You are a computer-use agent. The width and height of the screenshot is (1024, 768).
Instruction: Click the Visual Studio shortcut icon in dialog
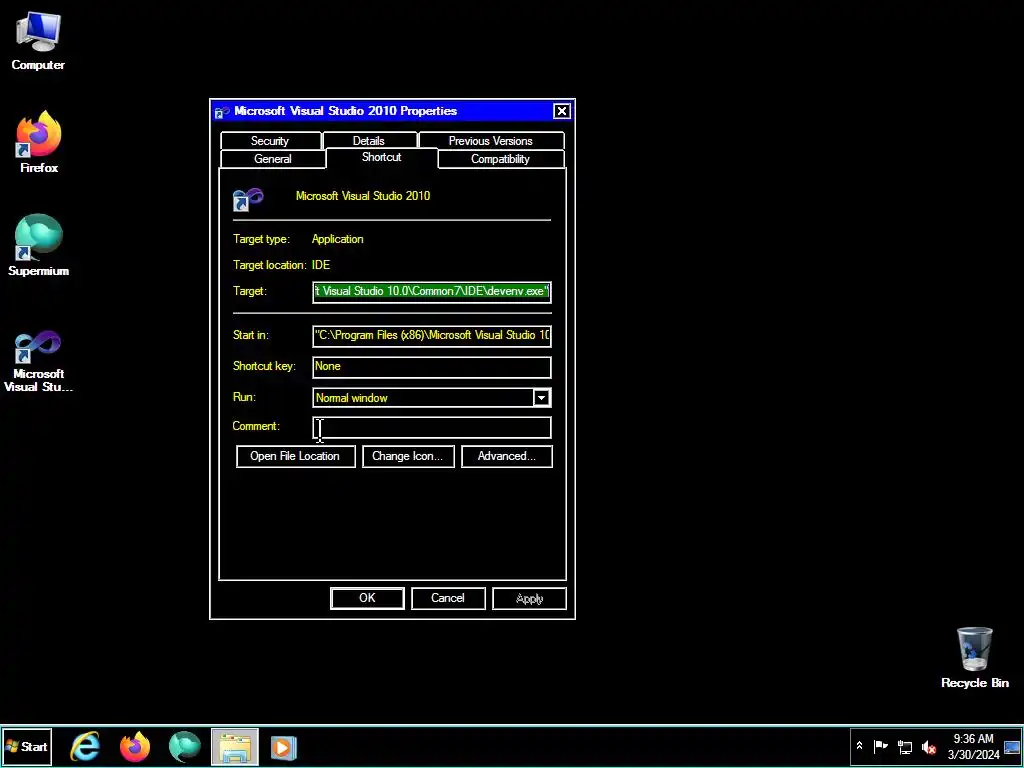pyautogui.click(x=248, y=199)
